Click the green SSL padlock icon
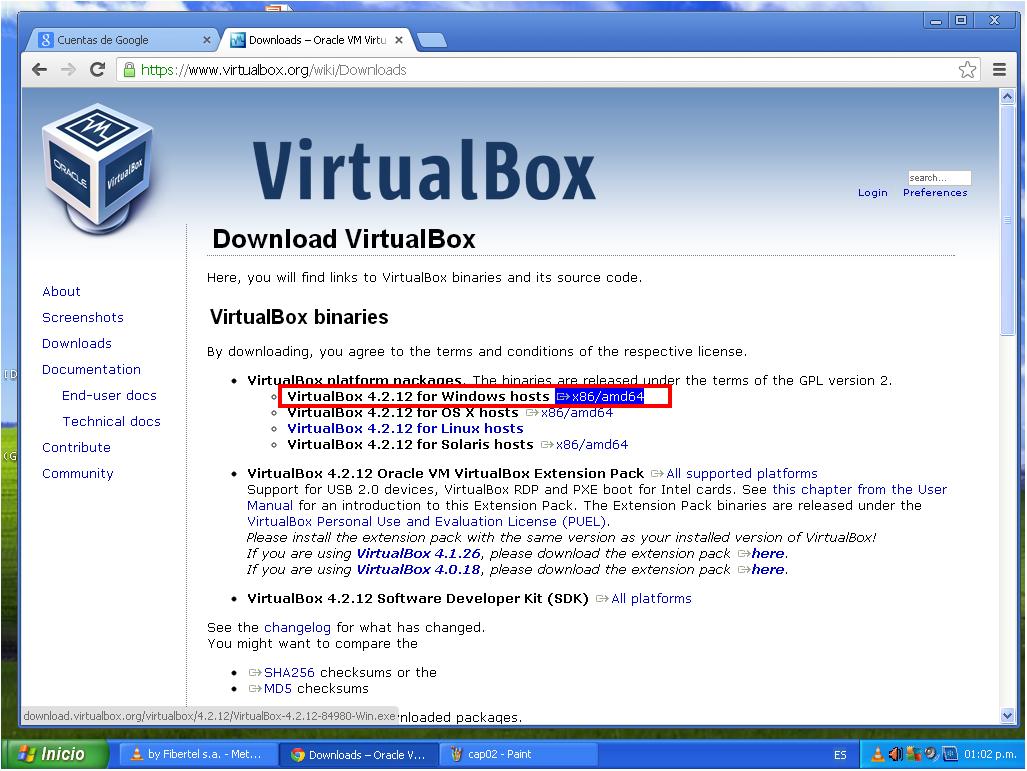 [x=129, y=69]
